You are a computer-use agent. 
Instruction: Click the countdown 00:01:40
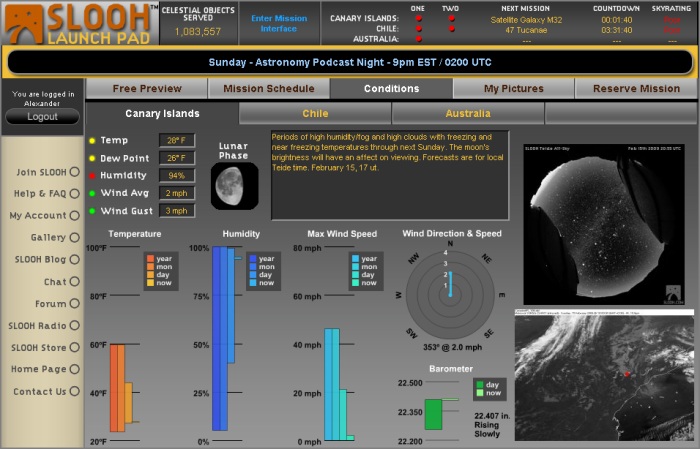coord(617,20)
